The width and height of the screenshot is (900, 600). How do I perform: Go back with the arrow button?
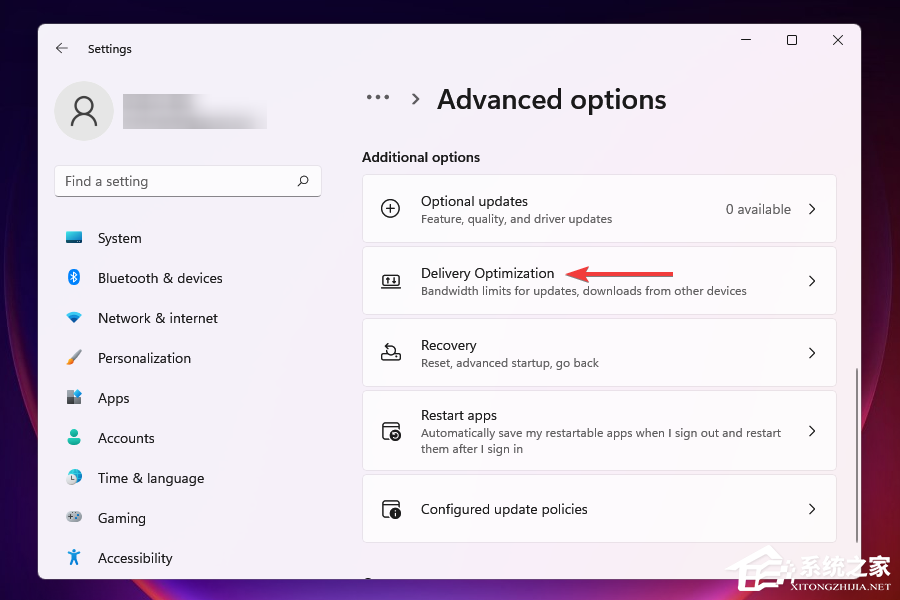pos(61,48)
